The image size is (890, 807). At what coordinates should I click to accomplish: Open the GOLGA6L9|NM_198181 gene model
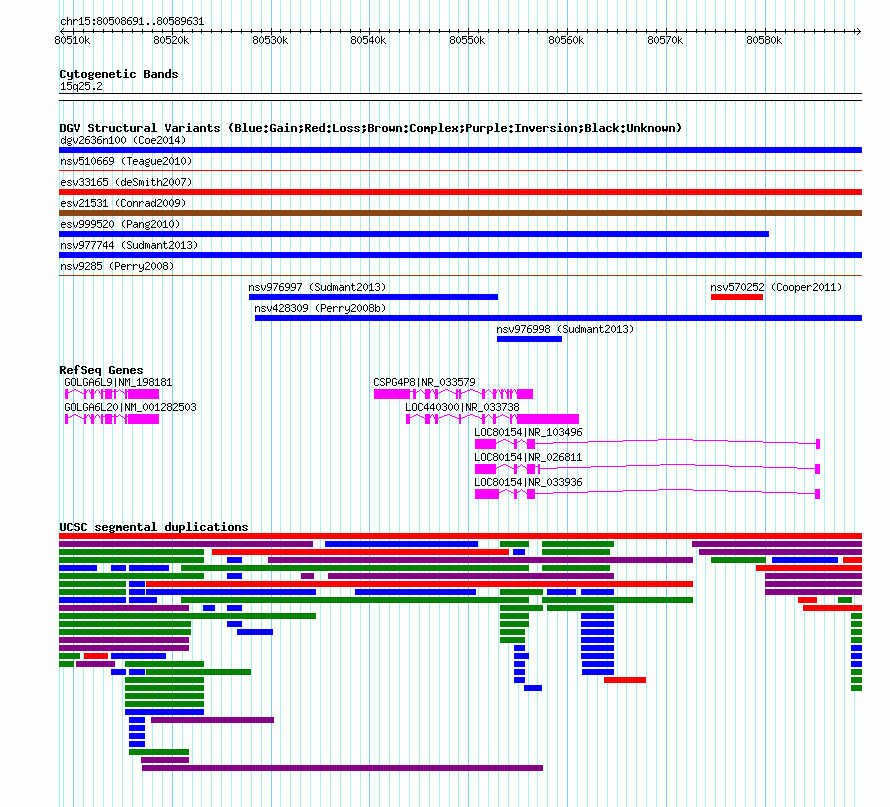(x=112, y=394)
